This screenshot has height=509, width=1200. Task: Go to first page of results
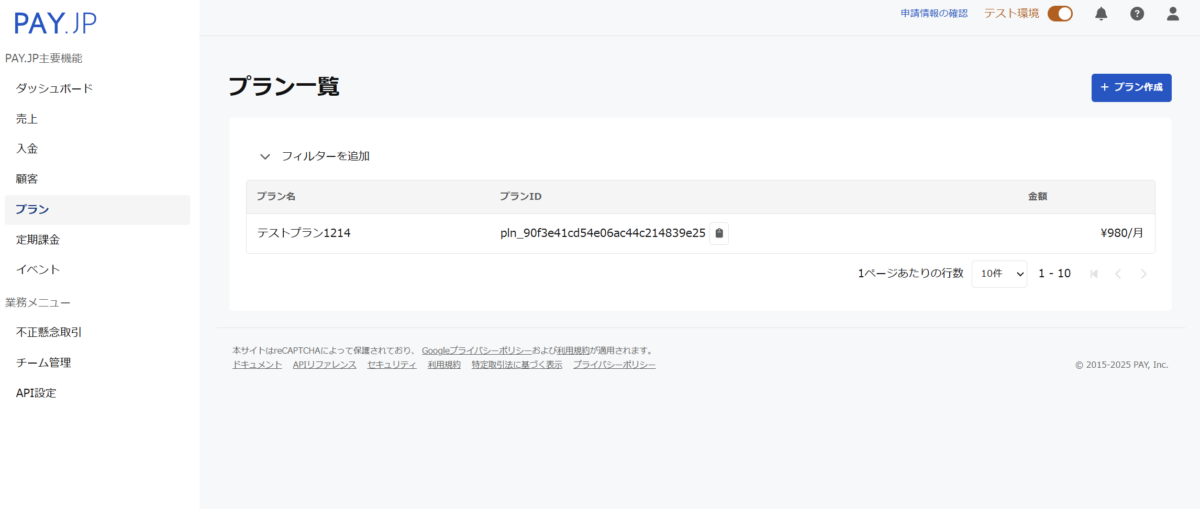pyautogui.click(x=1093, y=273)
